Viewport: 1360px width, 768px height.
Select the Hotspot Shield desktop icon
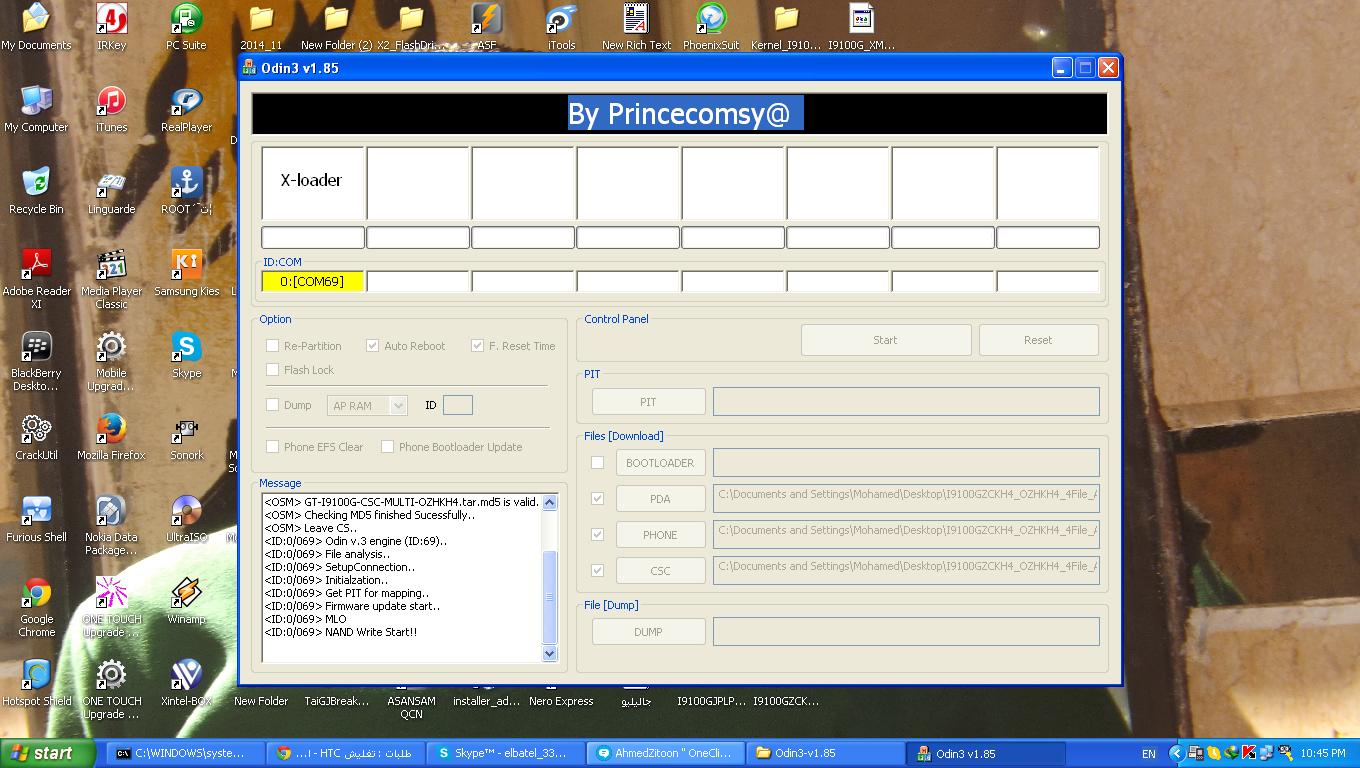point(37,683)
